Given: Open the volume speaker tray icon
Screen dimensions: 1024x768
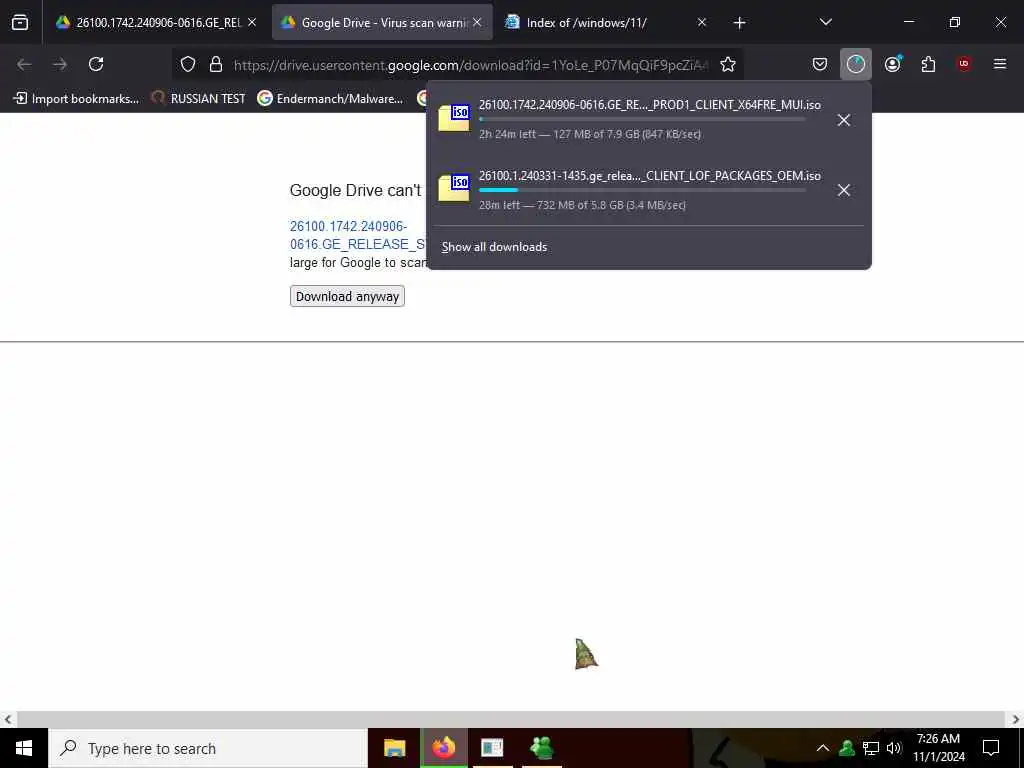Looking at the screenshot, I should click(x=894, y=748).
